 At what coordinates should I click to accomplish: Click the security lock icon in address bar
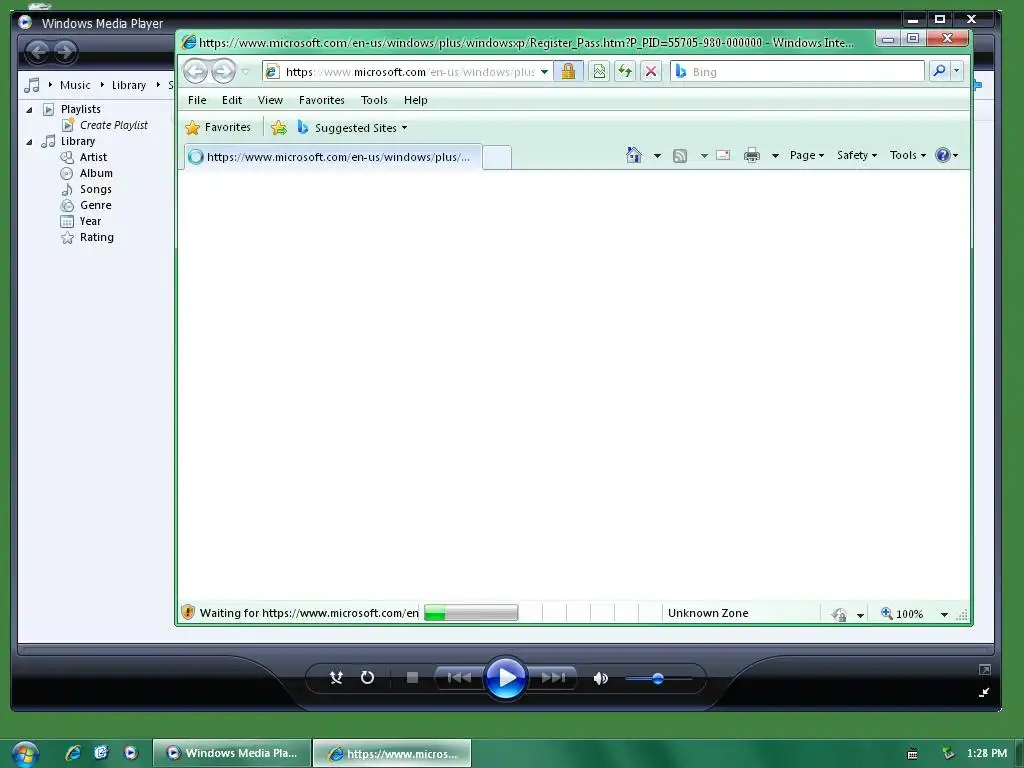point(568,71)
